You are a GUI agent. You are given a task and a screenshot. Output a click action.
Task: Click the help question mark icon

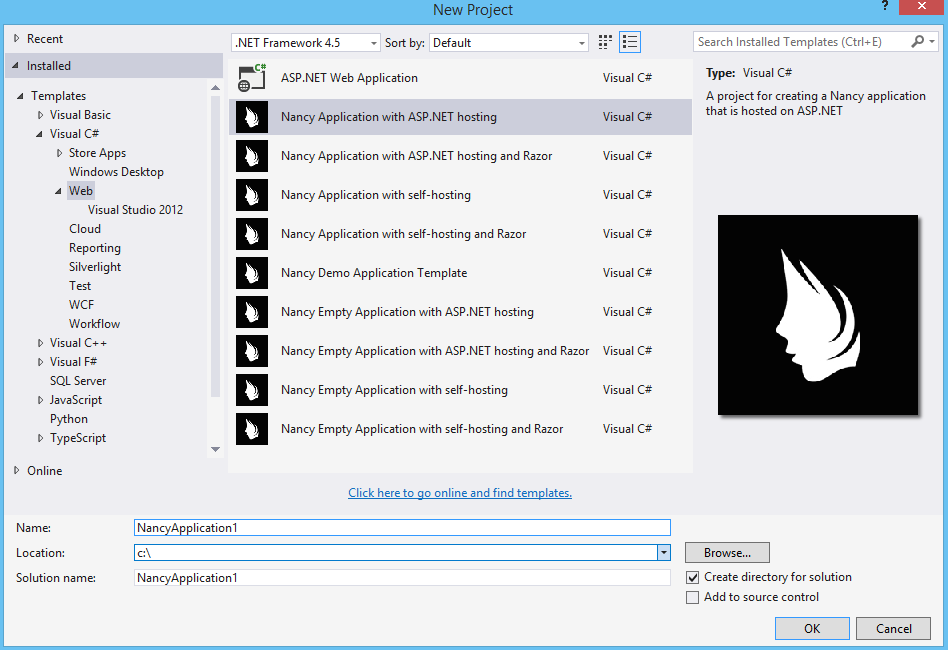pyautogui.click(x=885, y=6)
